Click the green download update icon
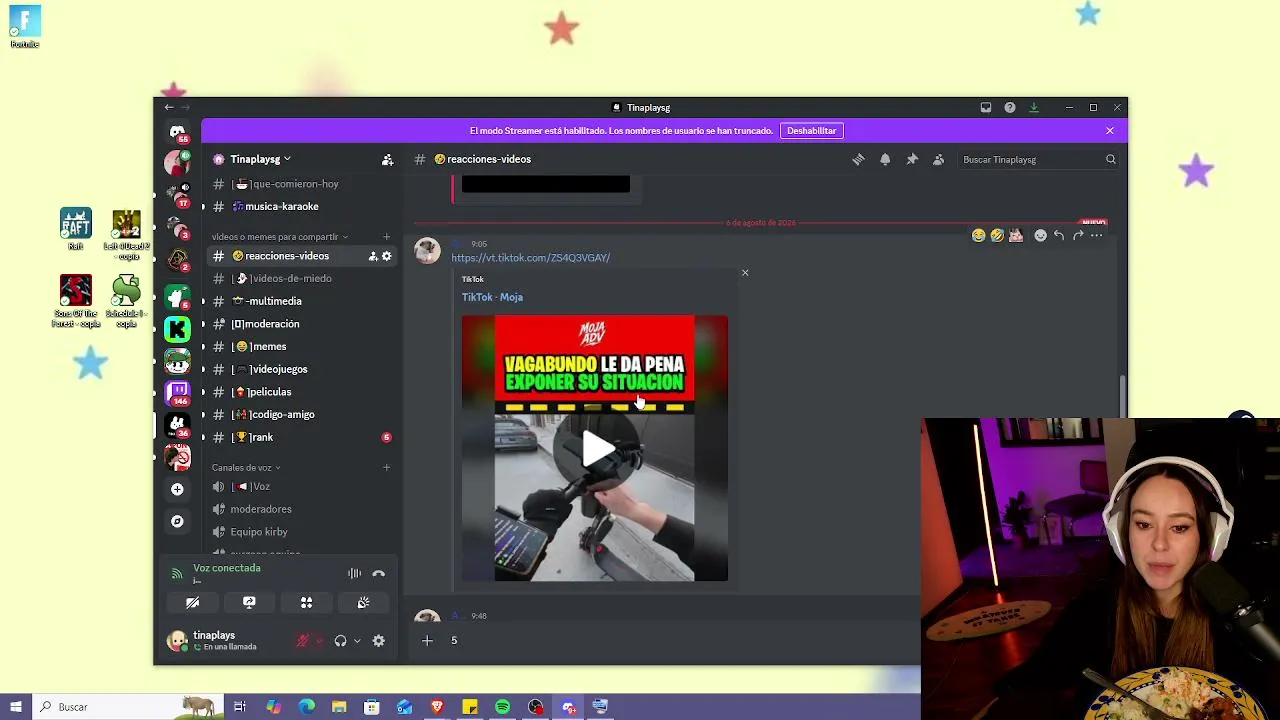 [1034, 107]
